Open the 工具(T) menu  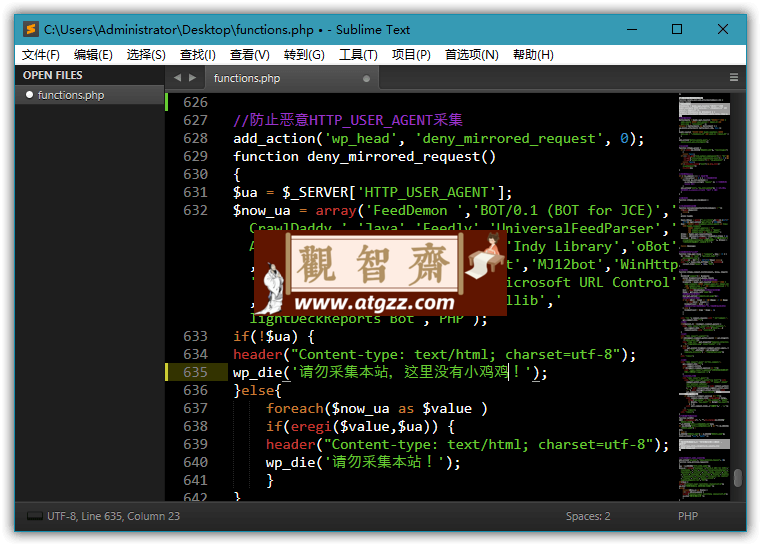[x=358, y=55]
